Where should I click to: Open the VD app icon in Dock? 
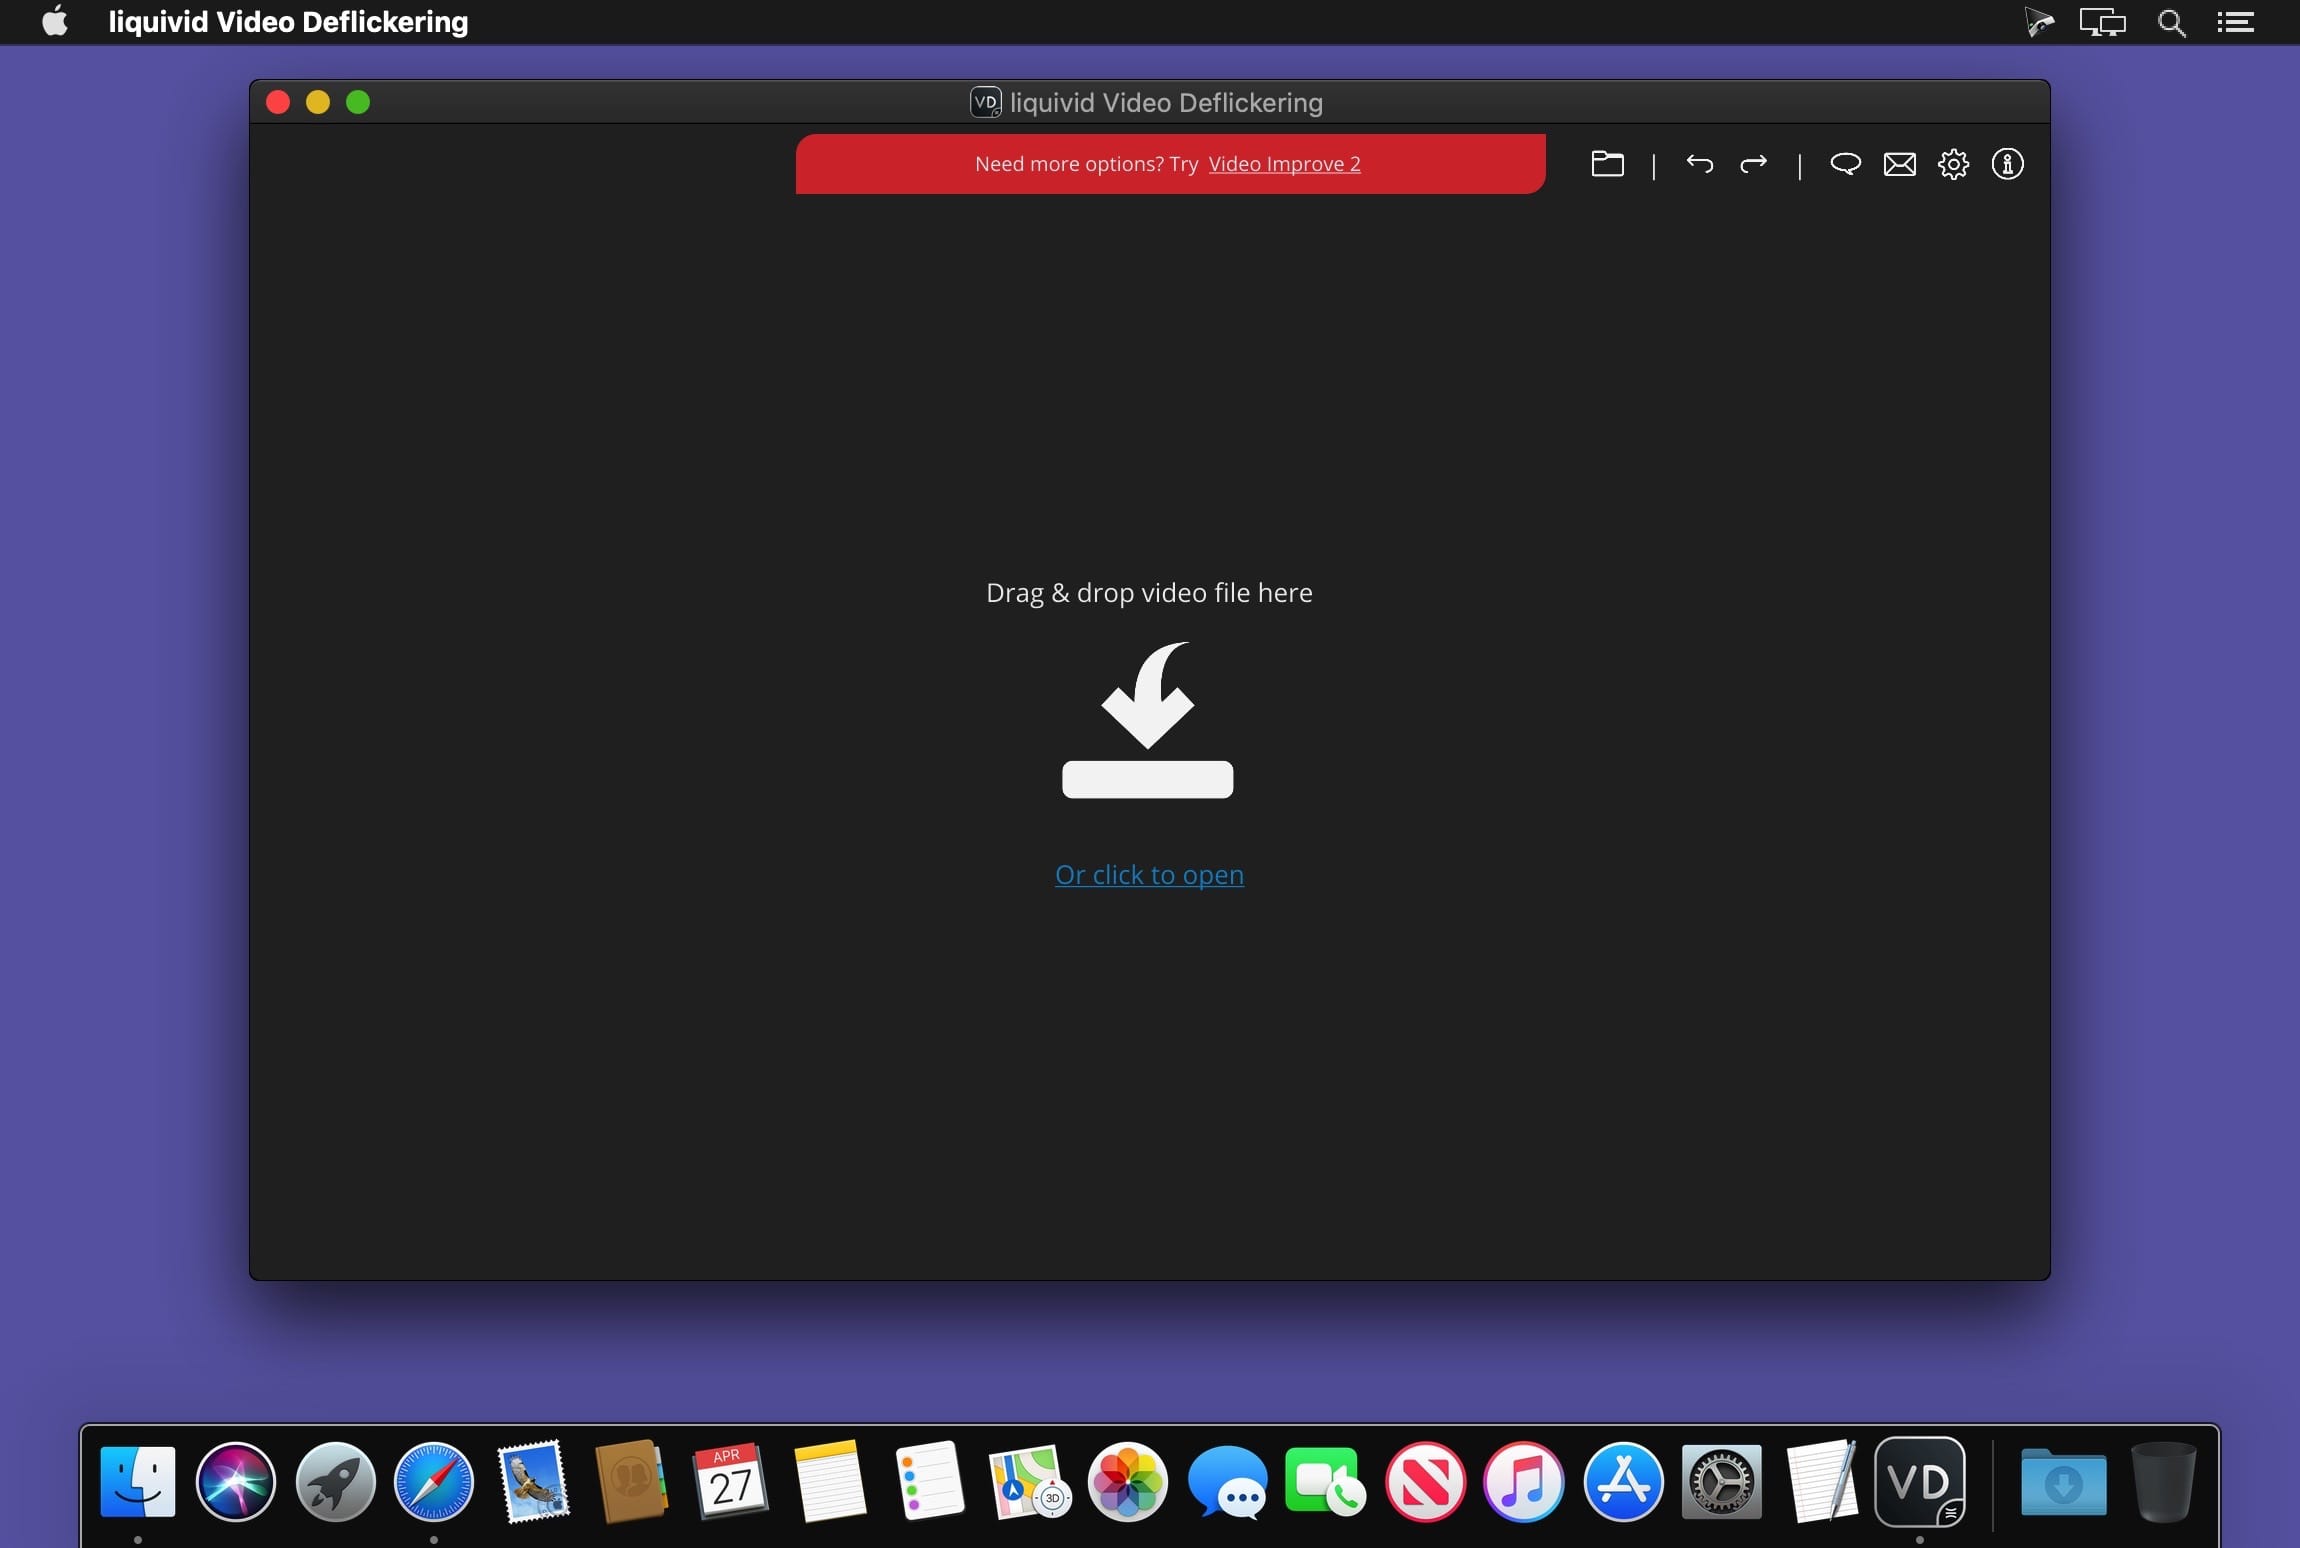coord(1919,1482)
